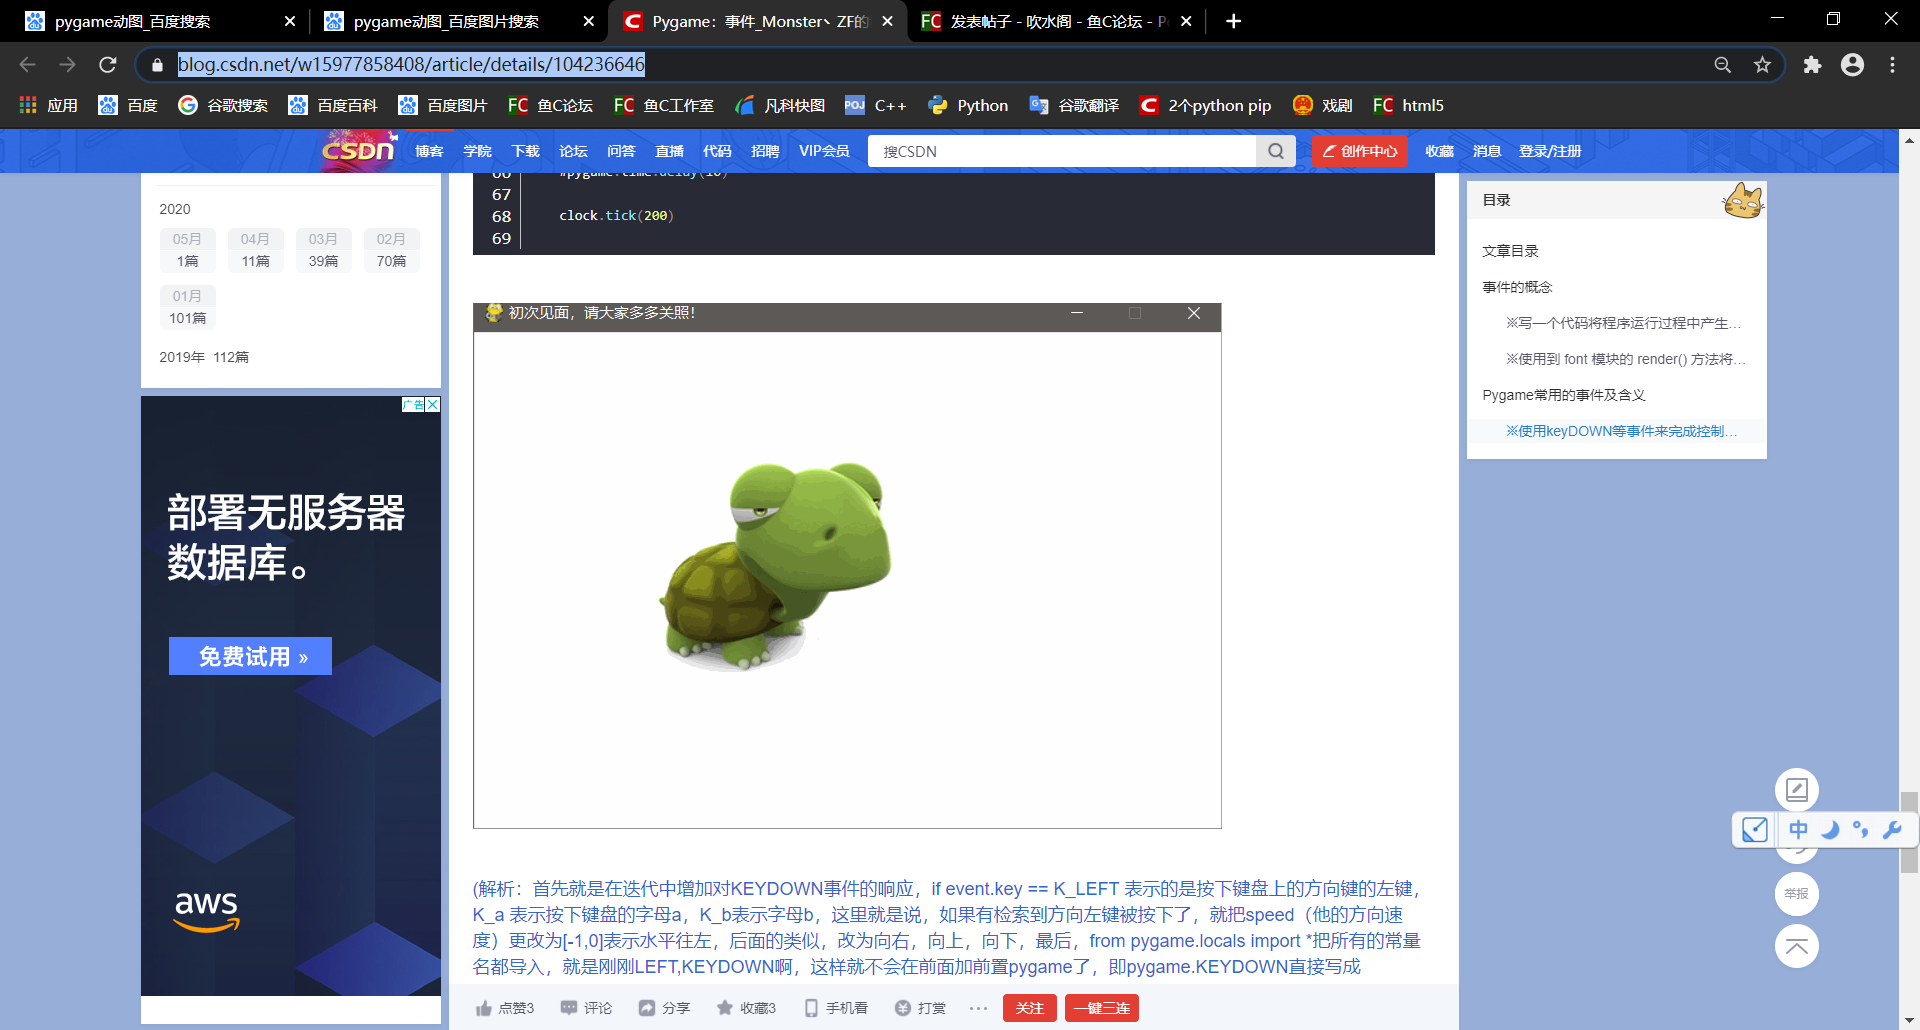Open the 03月 39篇 archive
Screen dimensions: 1920x1030
[x=323, y=250]
